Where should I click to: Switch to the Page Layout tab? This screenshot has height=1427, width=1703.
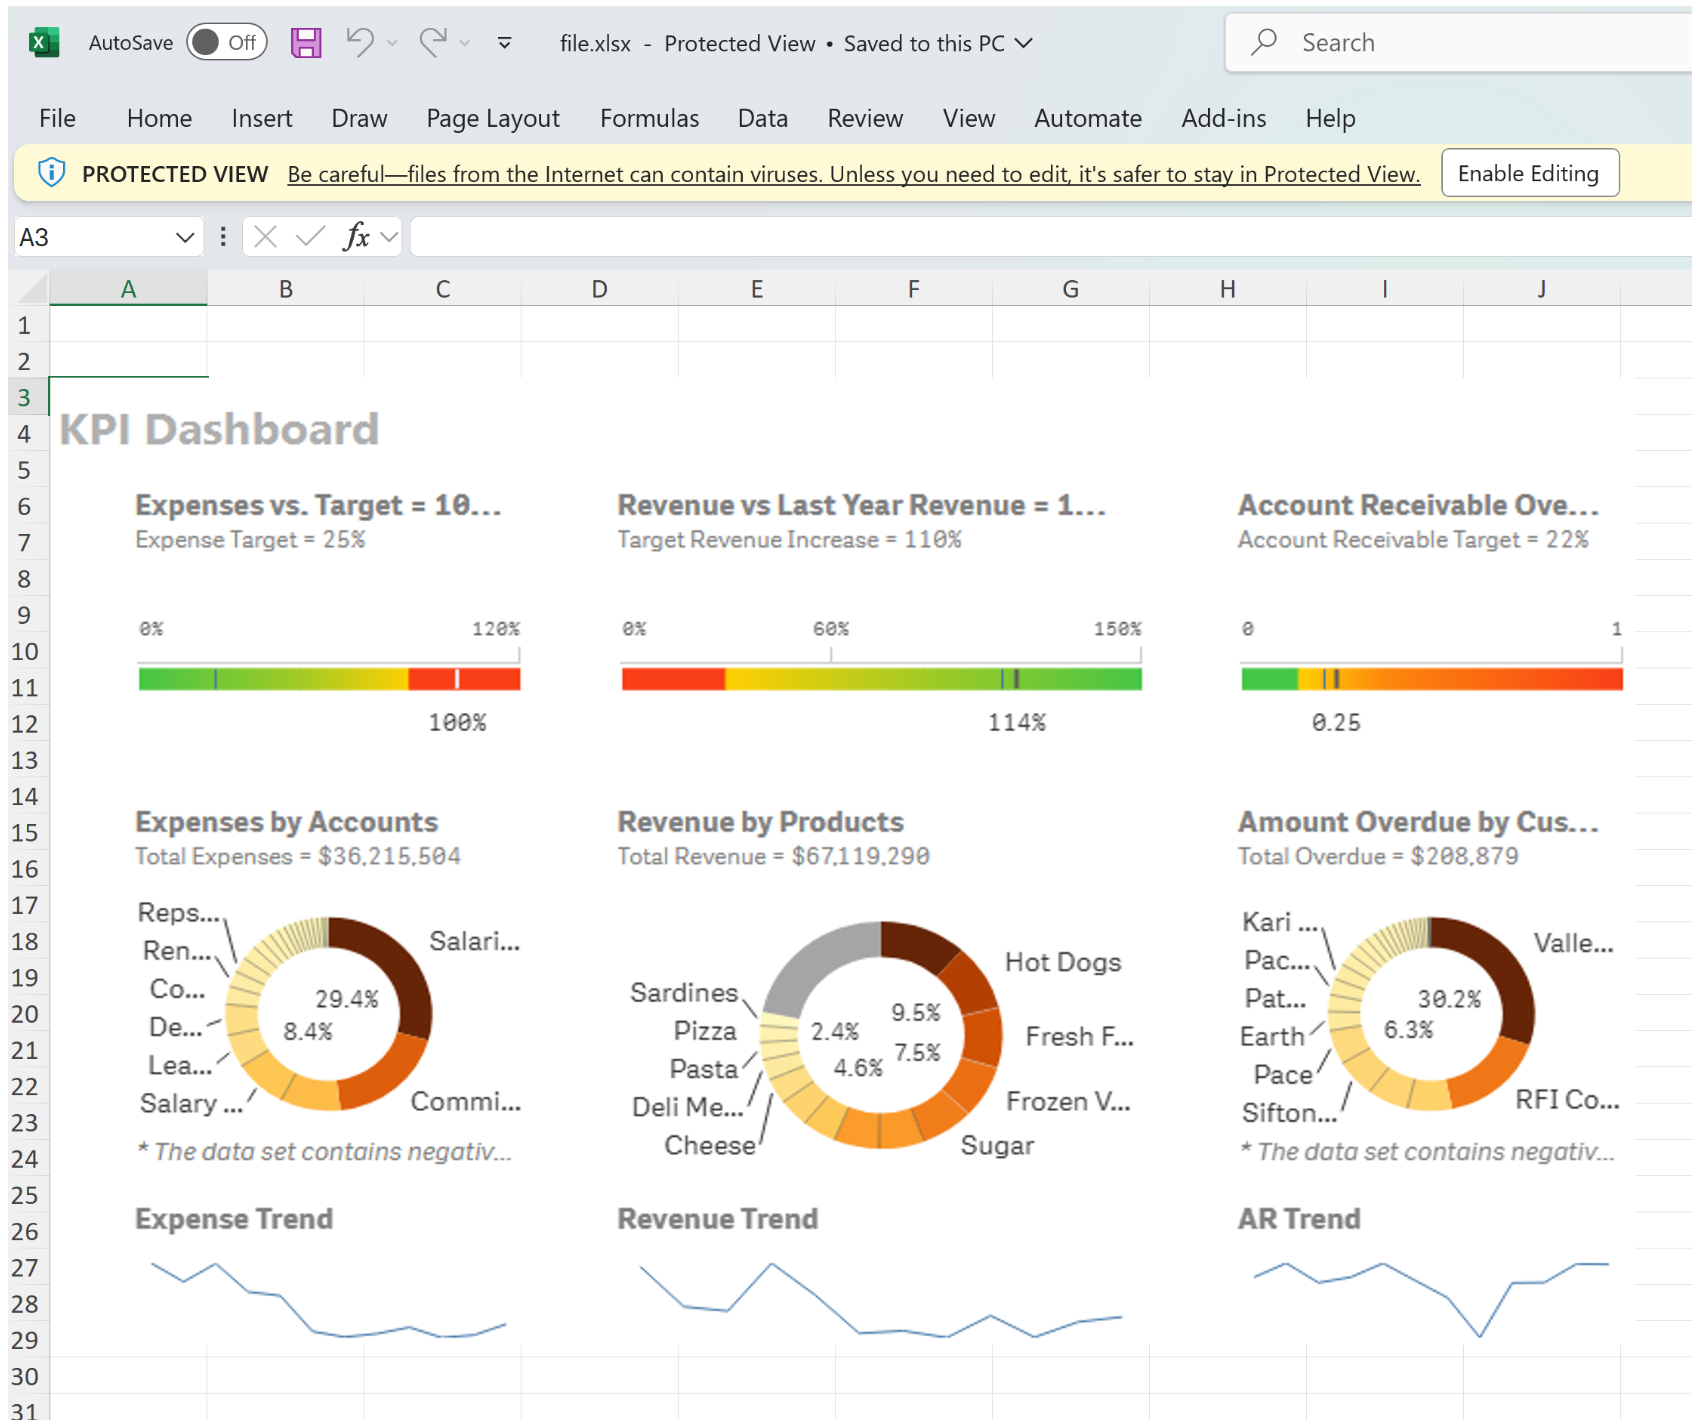(492, 118)
